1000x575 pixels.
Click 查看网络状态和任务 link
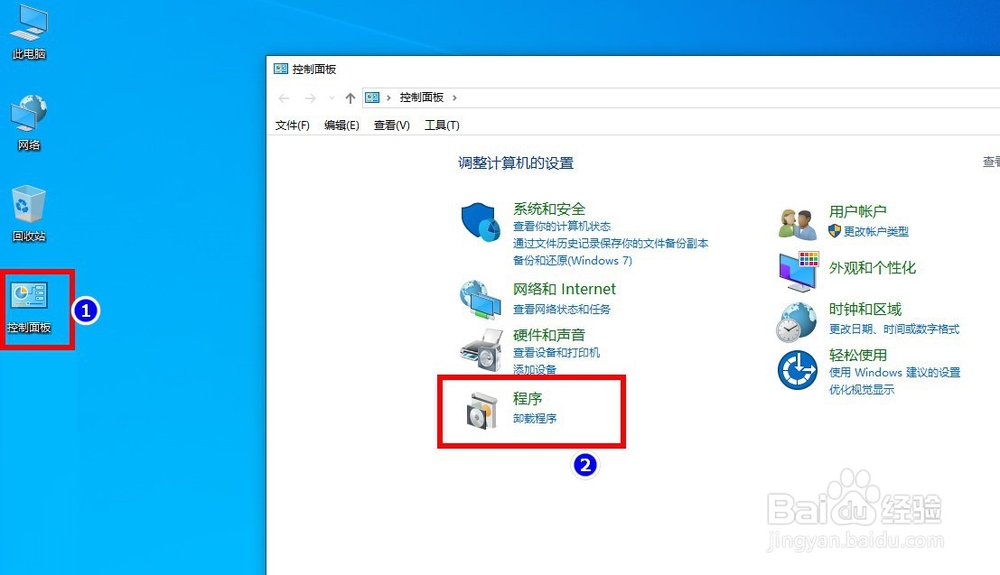point(562,309)
